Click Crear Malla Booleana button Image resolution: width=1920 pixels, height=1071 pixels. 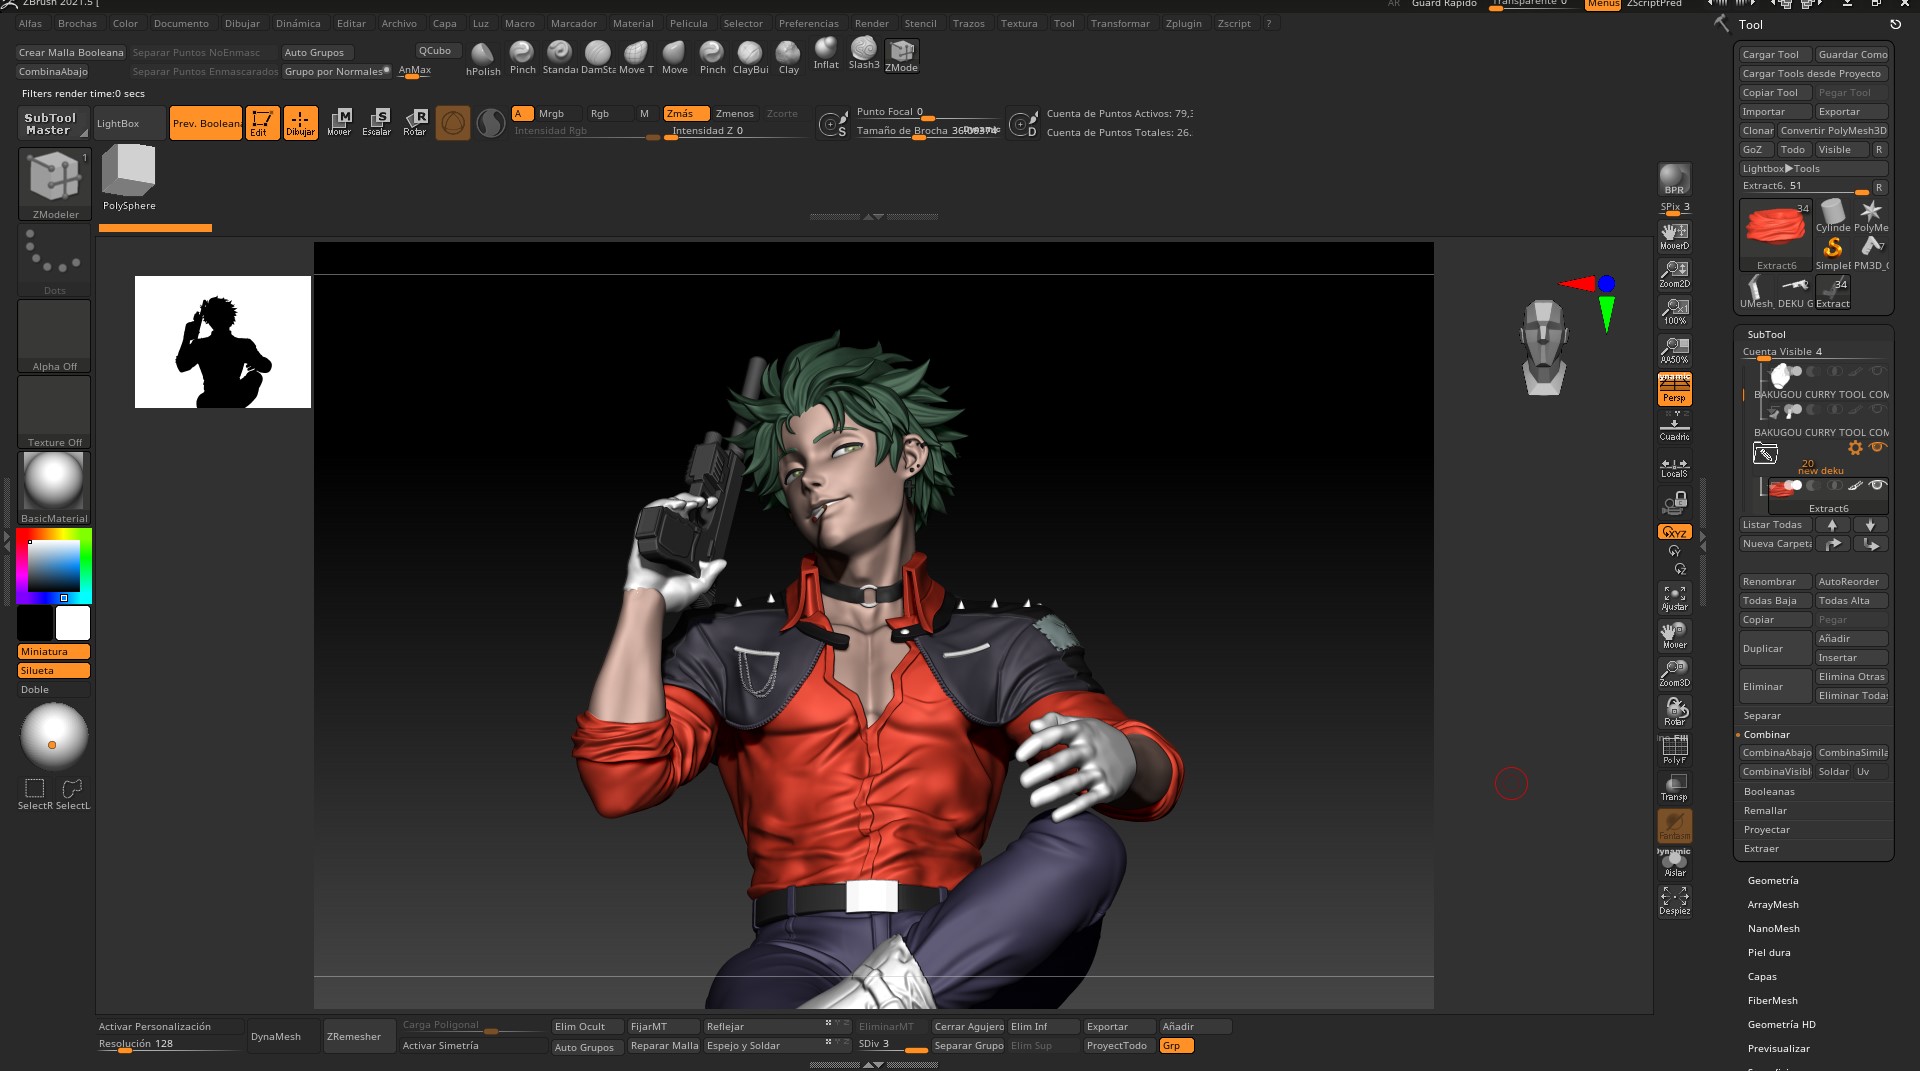[x=71, y=53]
